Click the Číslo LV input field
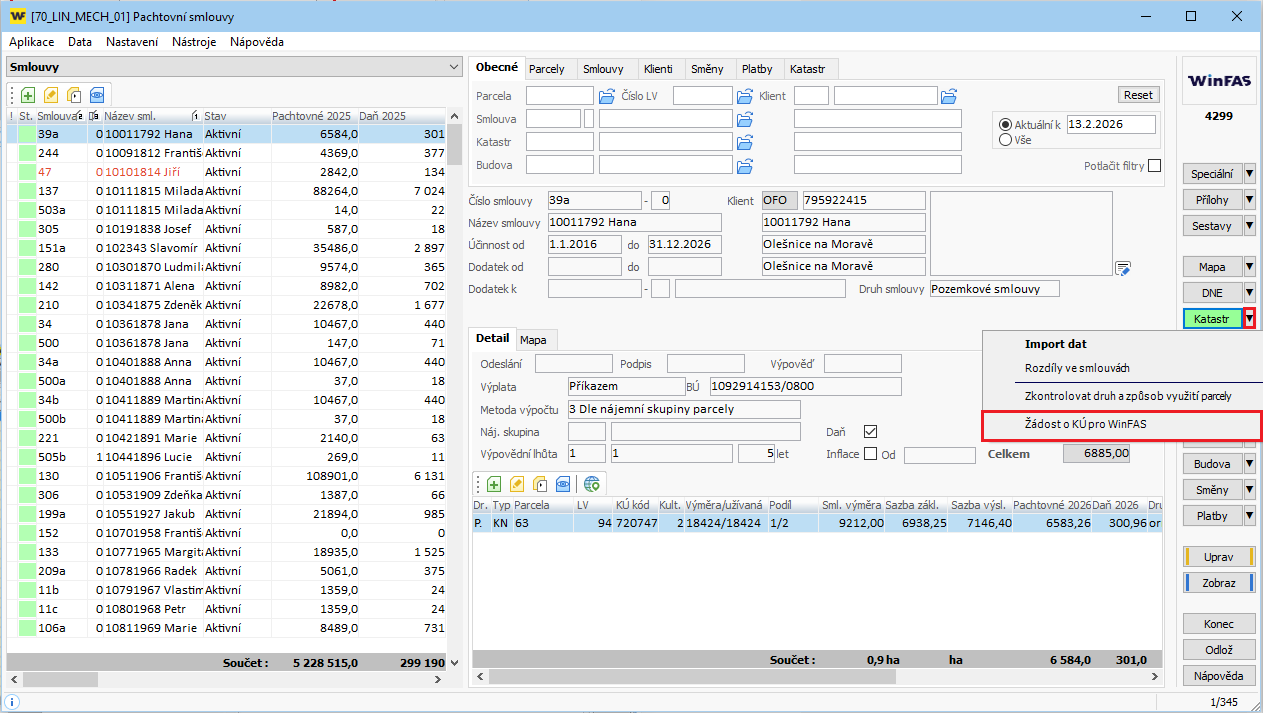 pos(702,96)
